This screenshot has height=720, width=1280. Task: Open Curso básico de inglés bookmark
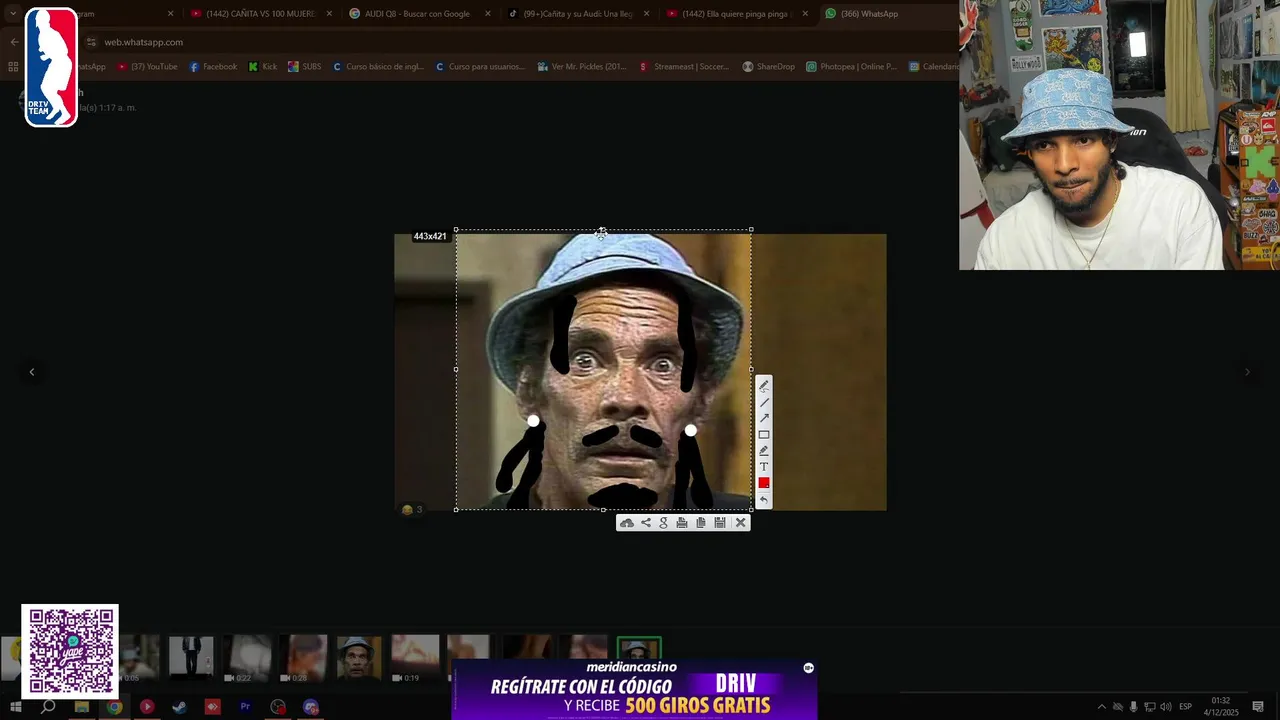pyautogui.click(x=379, y=67)
